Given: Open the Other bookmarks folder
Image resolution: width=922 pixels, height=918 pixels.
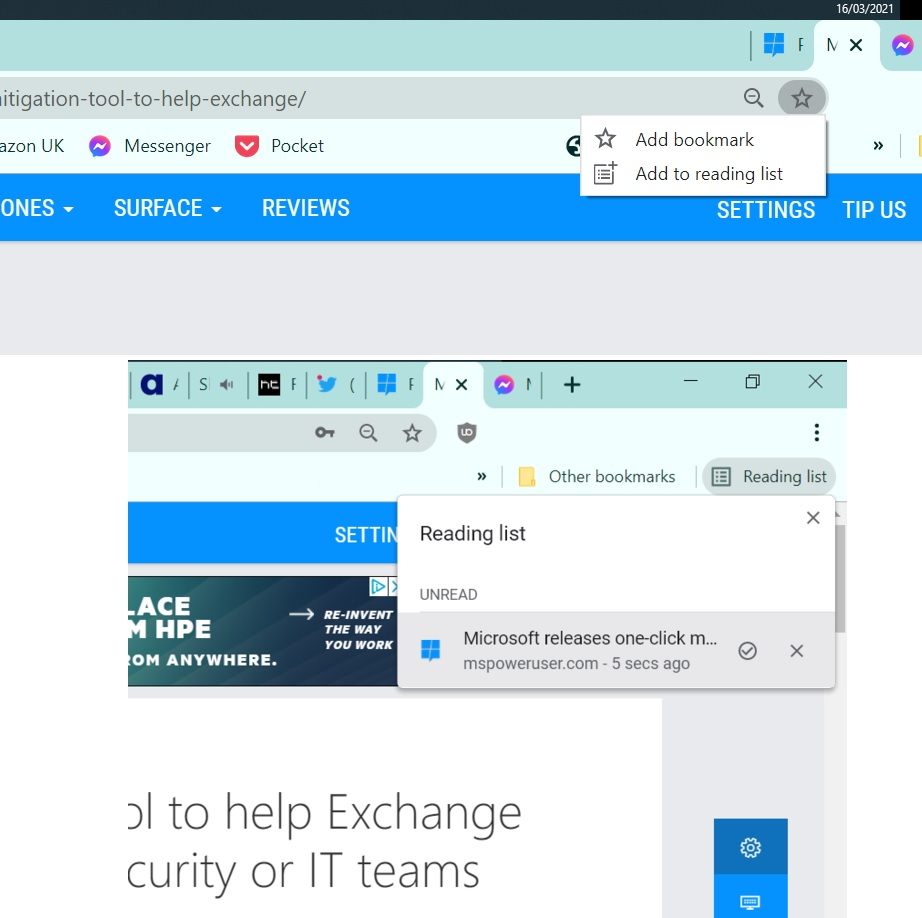Looking at the screenshot, I should click(596, 476).
